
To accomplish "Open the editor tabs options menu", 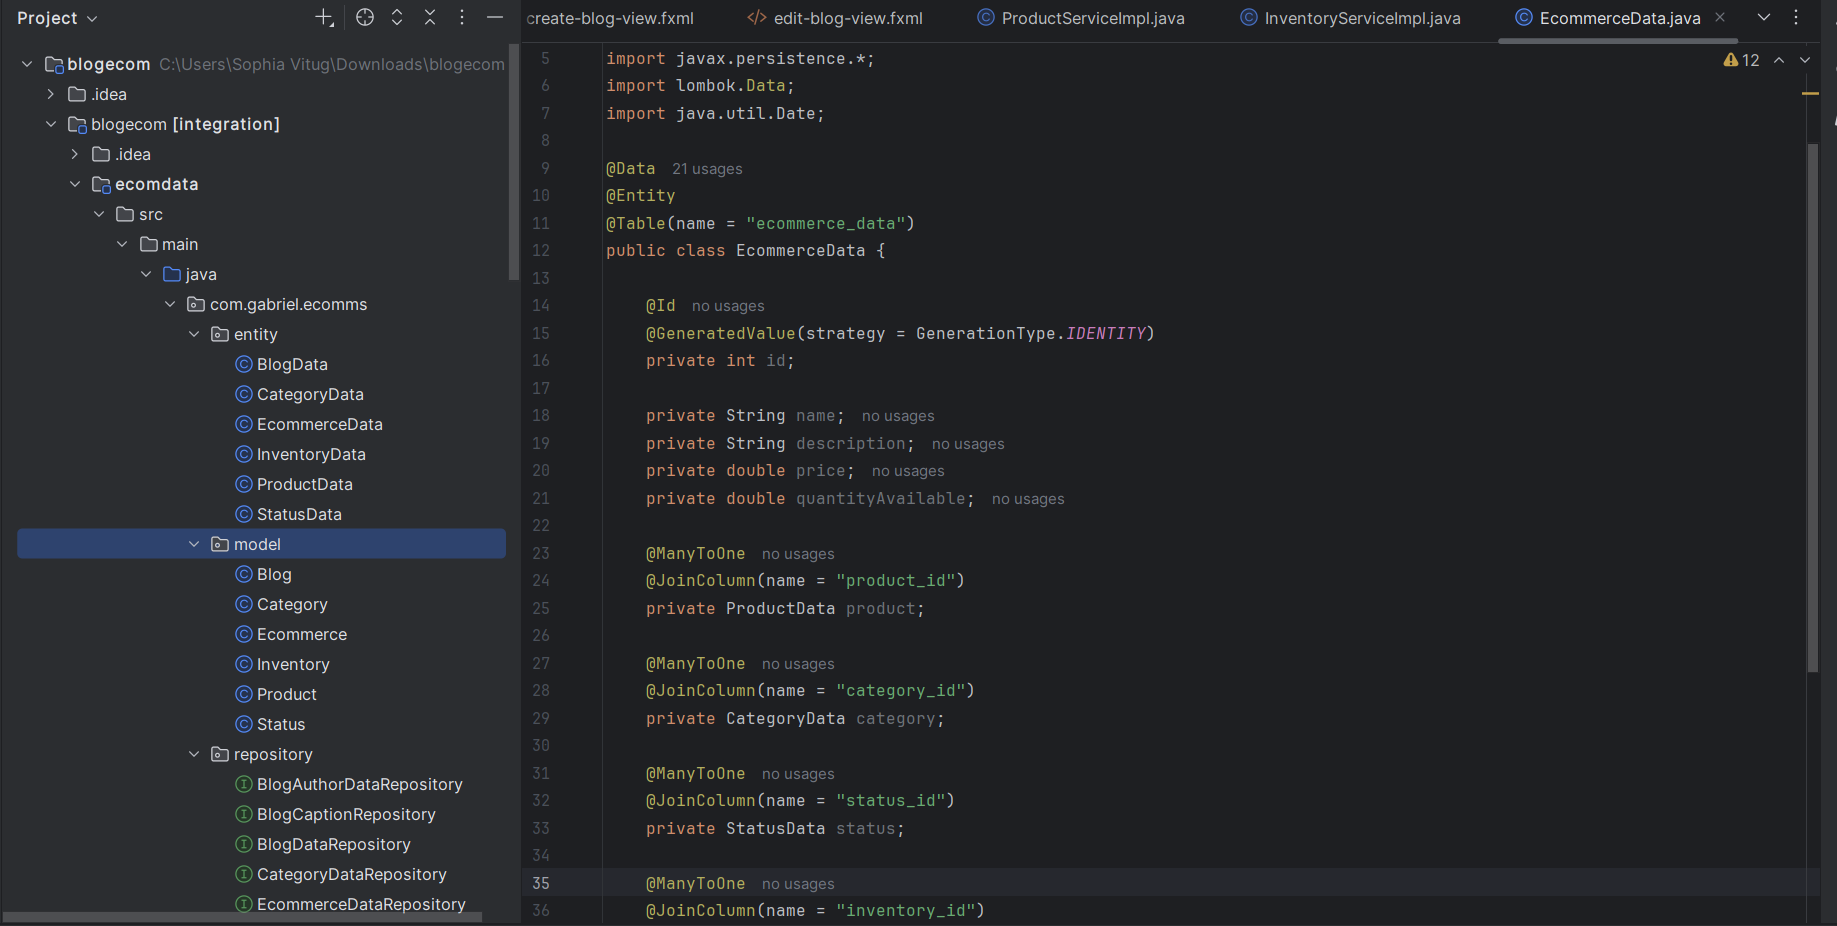I will click(x=1796, y=18).
